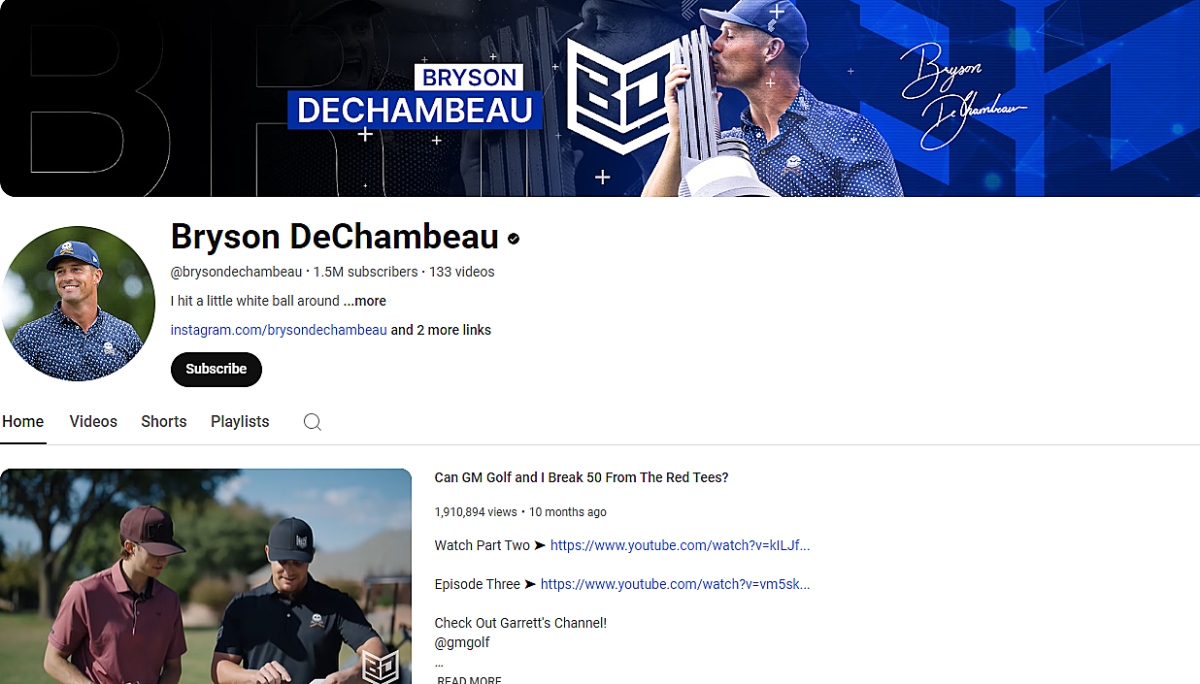Subscribe to Bryson DeChambeau channel
The width and height of the screenshot is (1200, 684).
point(216,369)
